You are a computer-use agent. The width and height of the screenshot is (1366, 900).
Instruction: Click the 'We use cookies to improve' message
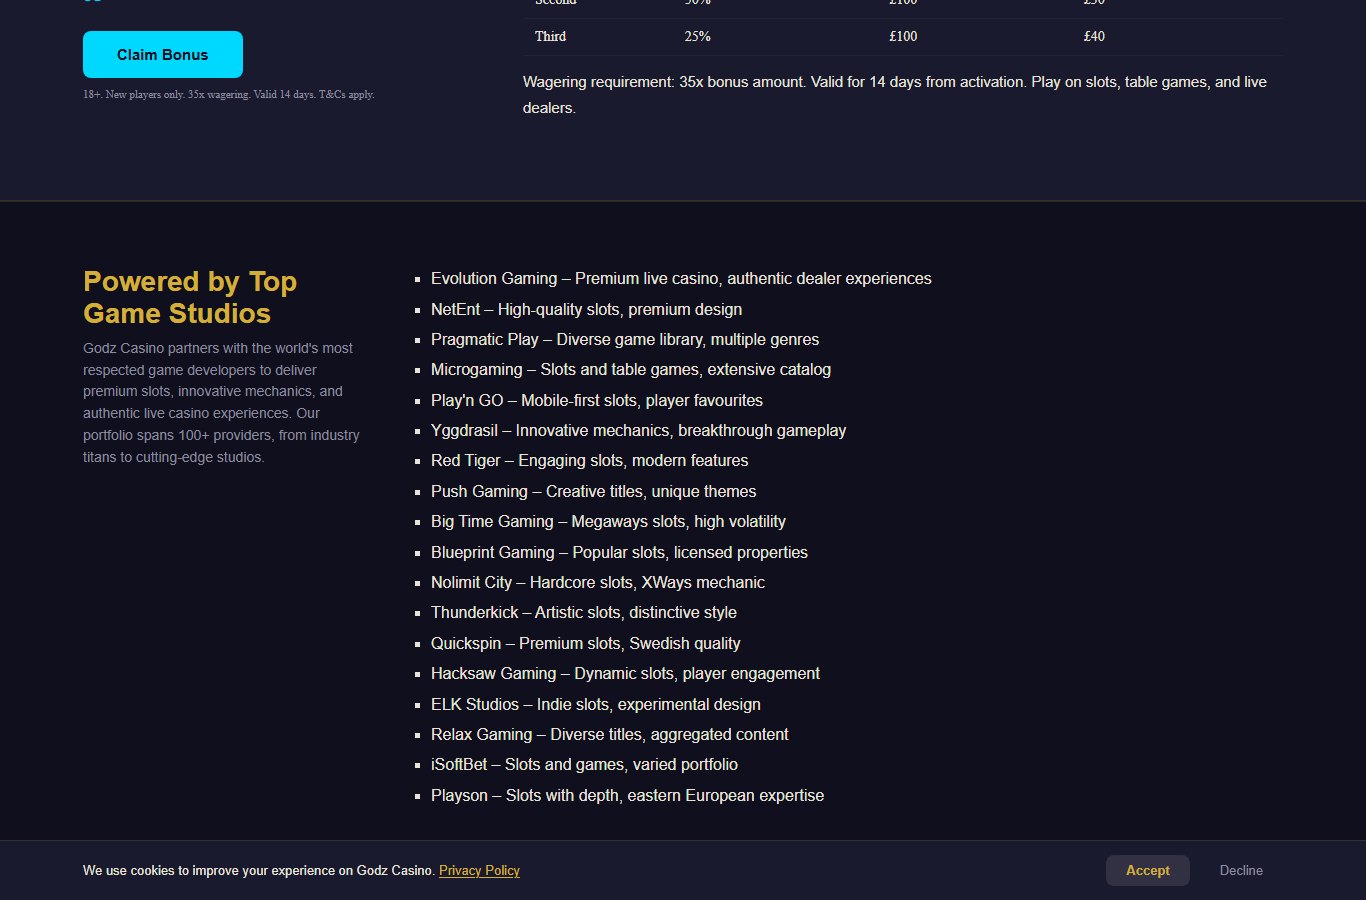click(x=259, y=870)
